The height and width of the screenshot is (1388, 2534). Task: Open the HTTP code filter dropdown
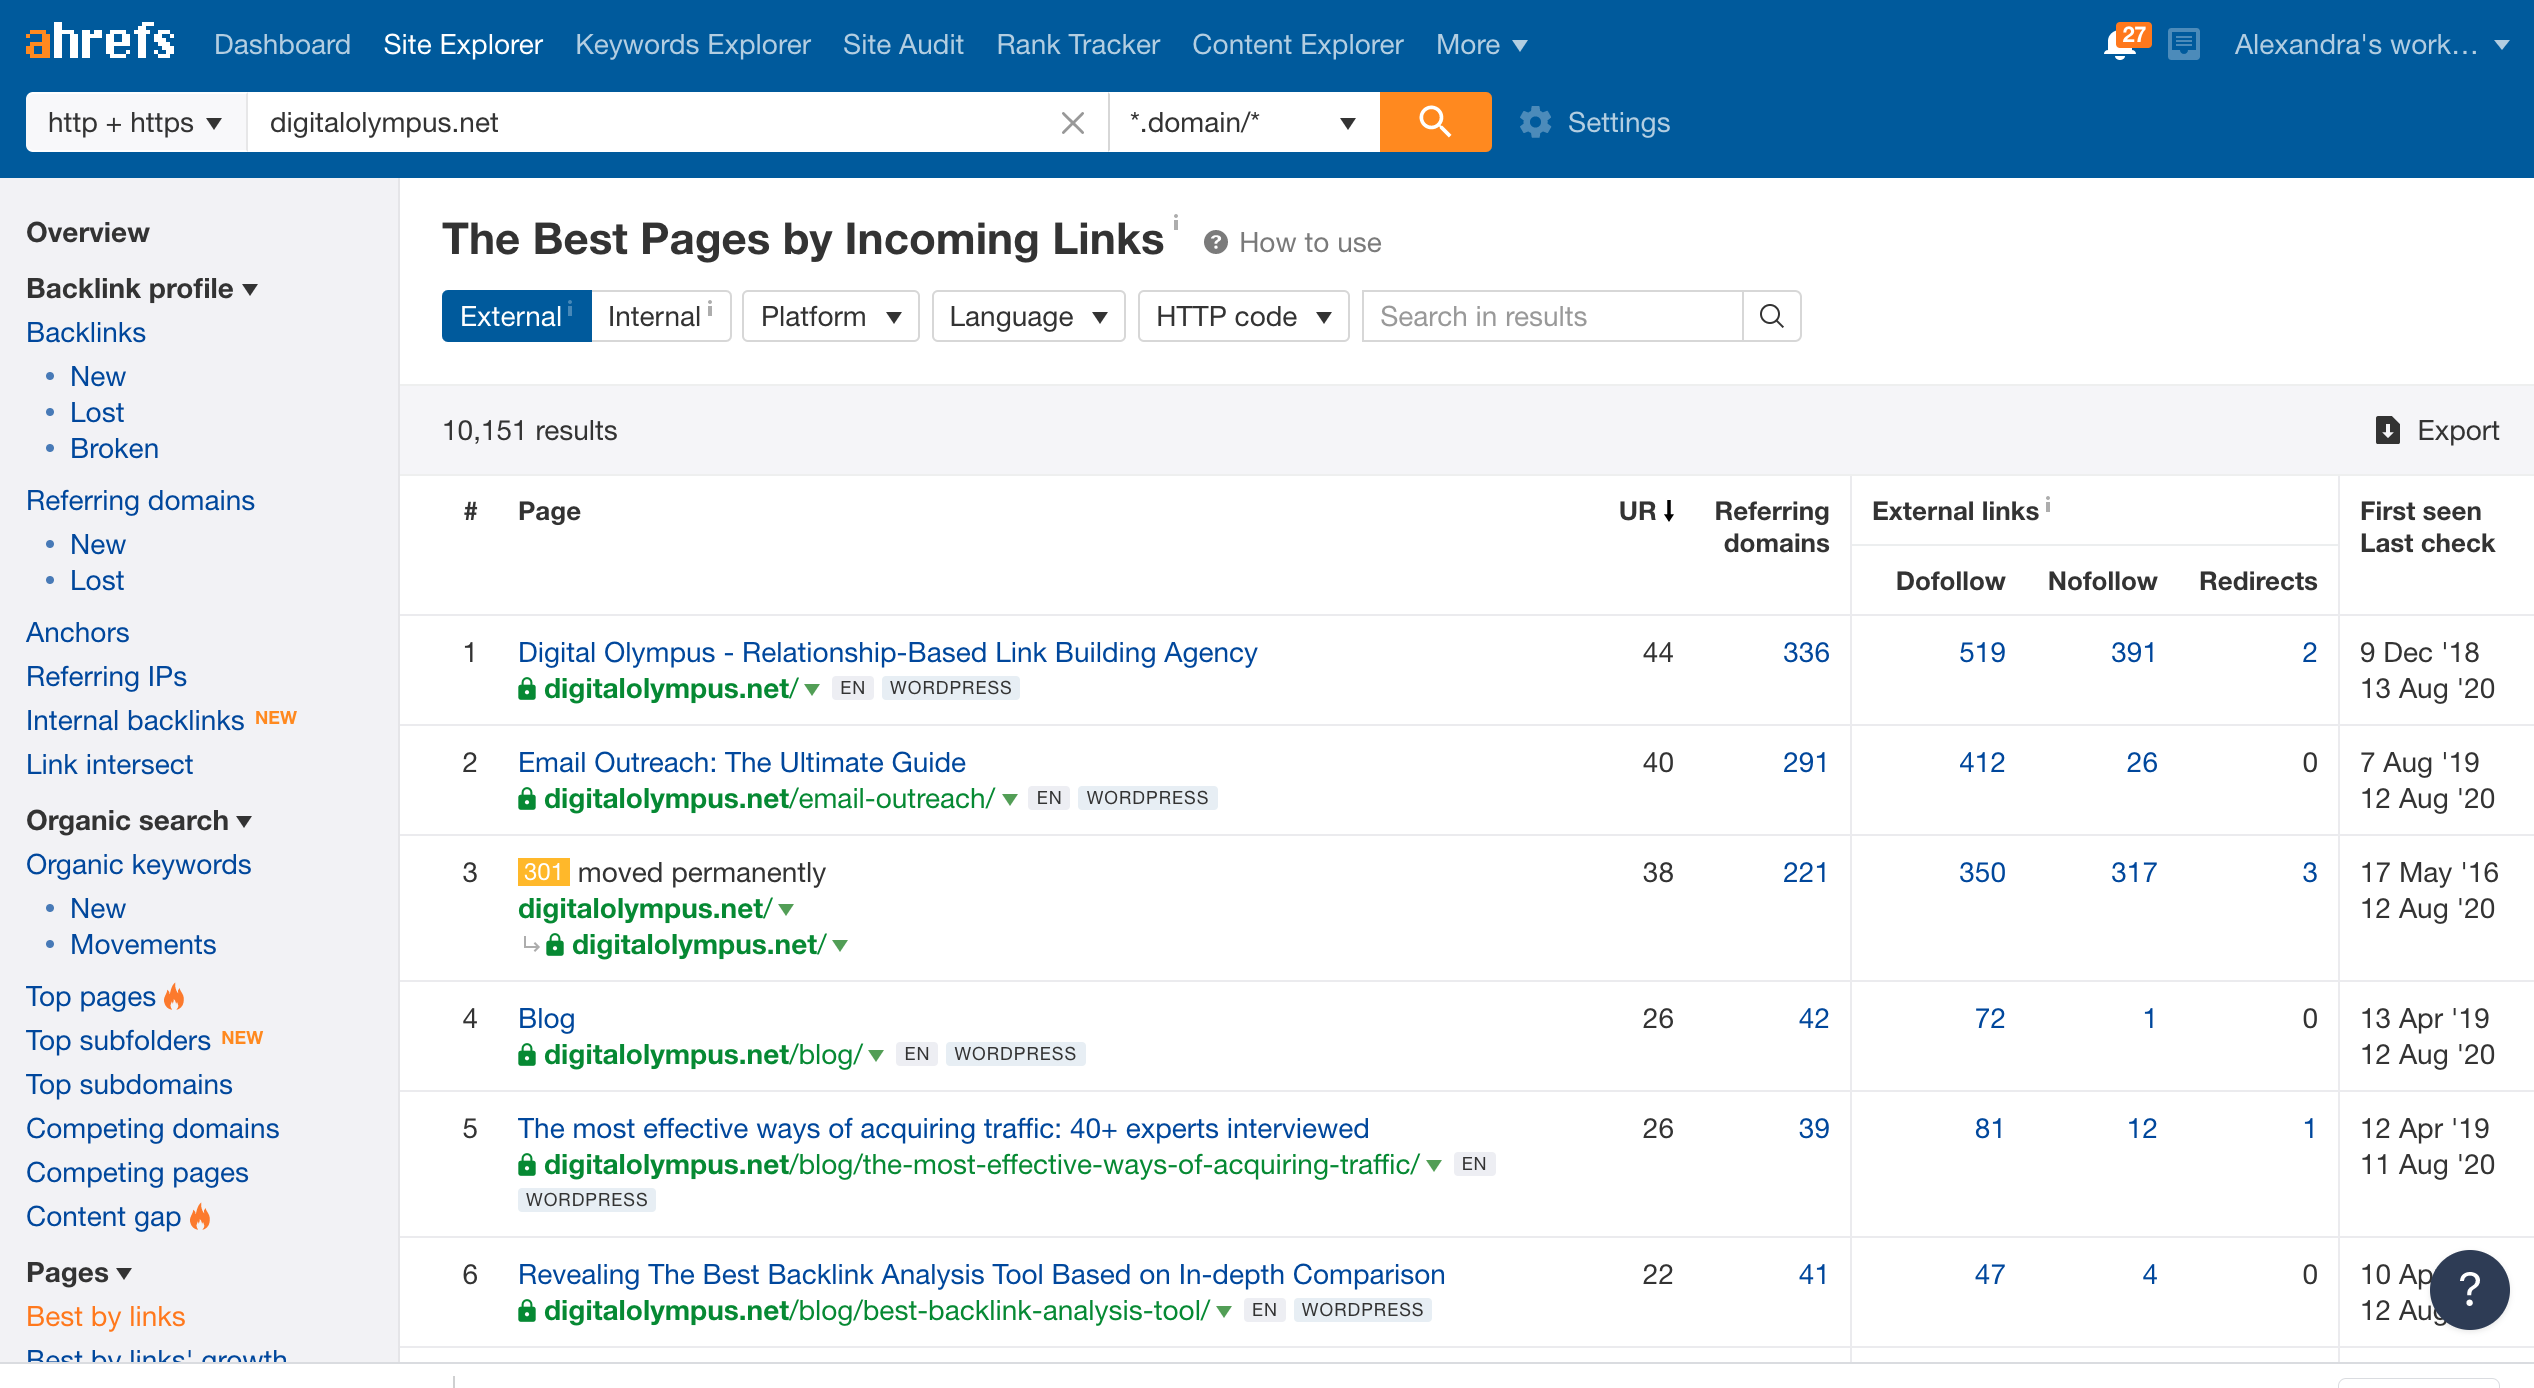tap(1243, 316)
